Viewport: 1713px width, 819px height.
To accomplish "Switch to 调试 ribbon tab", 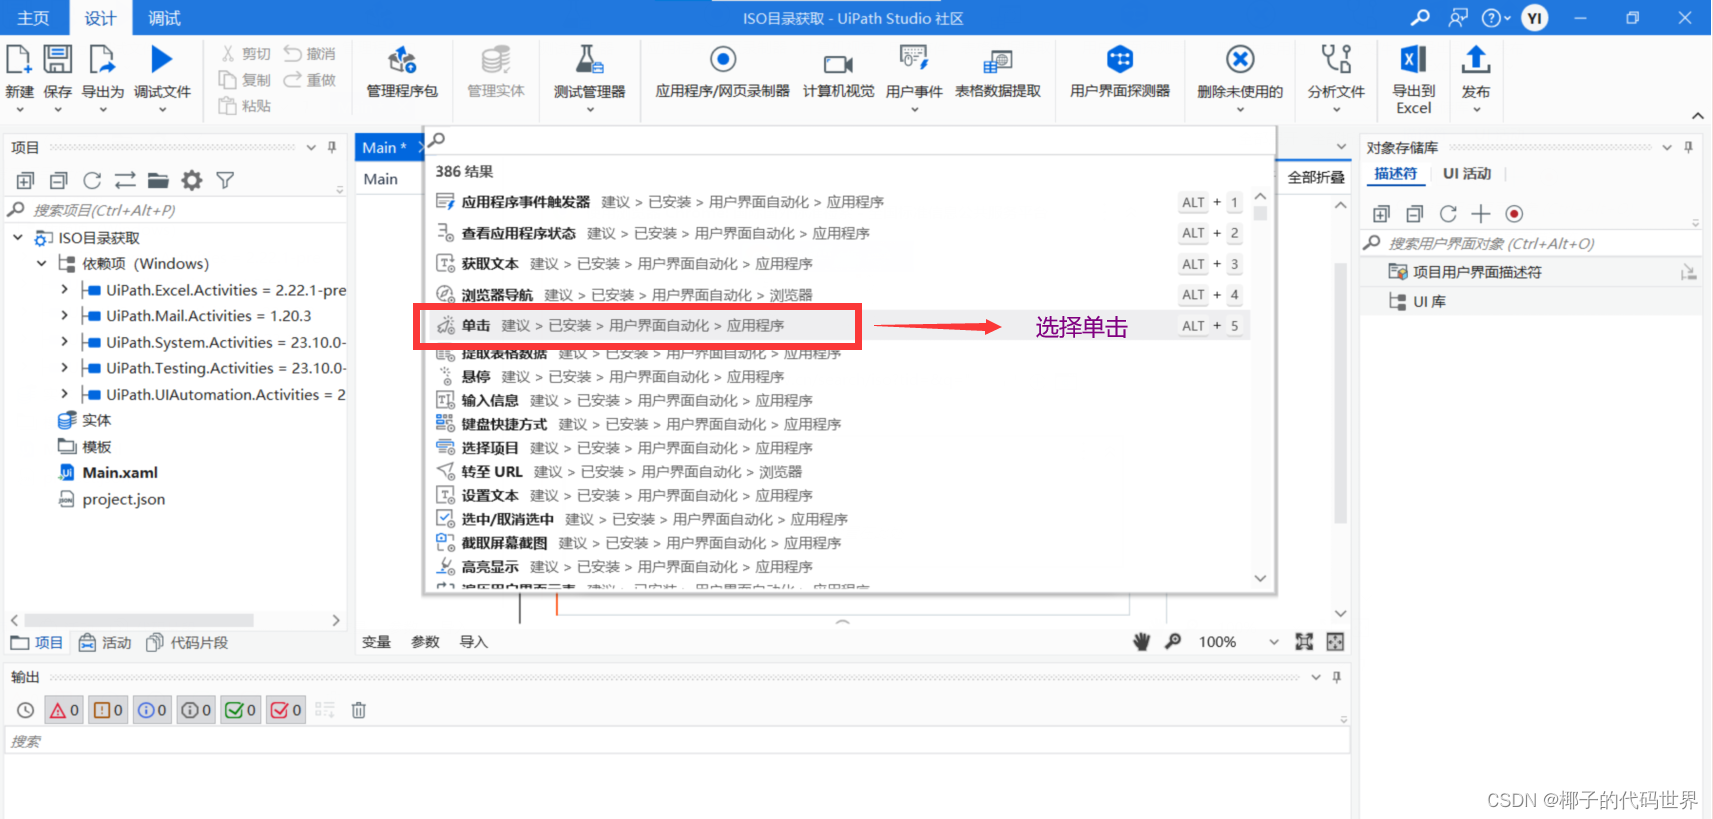I will click(164, 18).
